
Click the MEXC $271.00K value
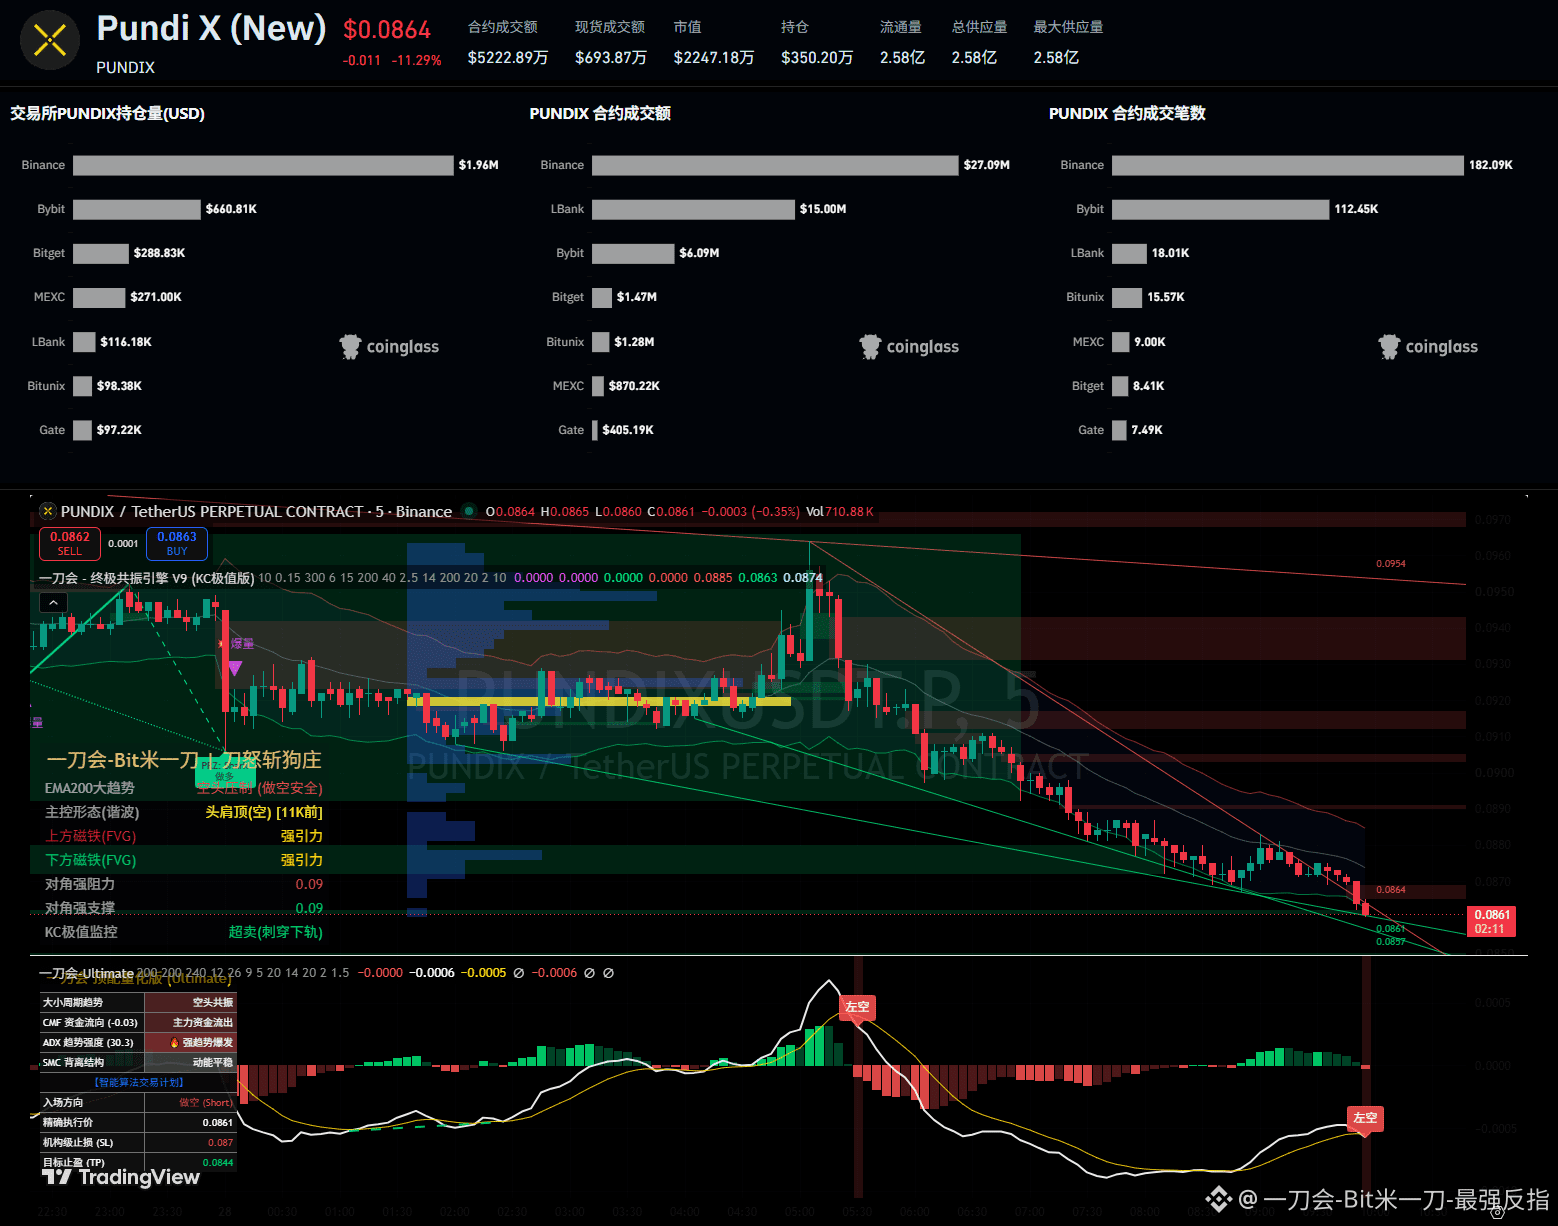156,297
